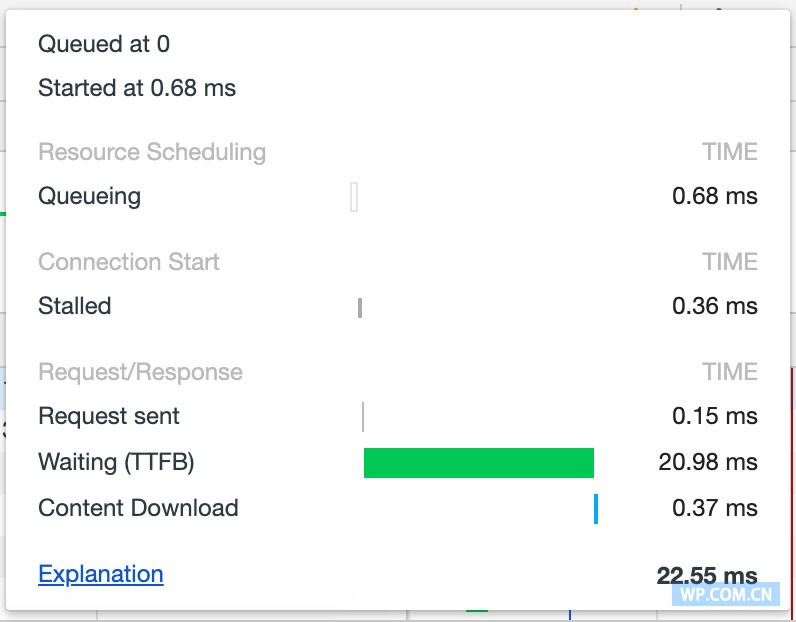
Task: Select the Queueing row label
Action: pyautogui.click(x=89, y=196)
